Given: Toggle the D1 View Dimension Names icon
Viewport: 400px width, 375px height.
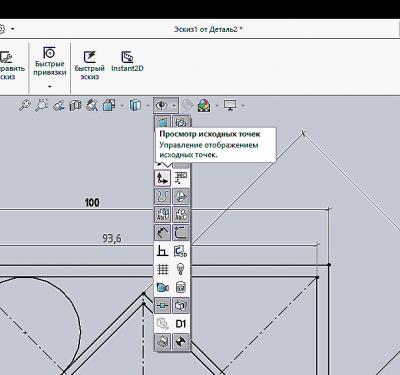Looking at the screenshot, I should [181, 324].
